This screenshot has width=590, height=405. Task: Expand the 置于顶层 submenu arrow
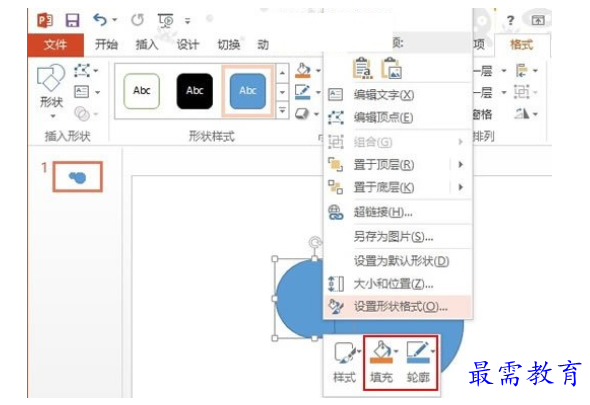[461, 164]
